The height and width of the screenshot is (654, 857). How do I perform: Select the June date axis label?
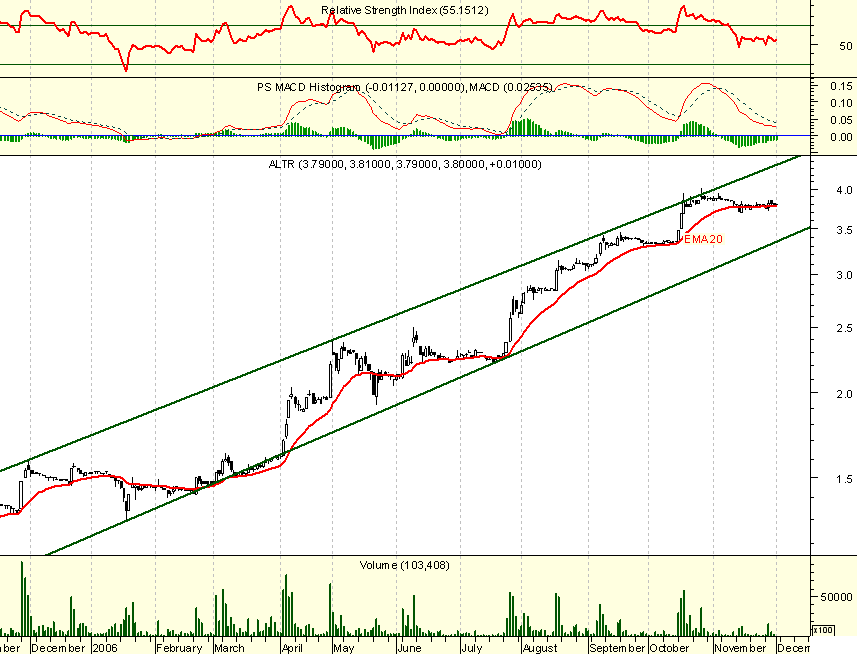(x=409, y=648)
